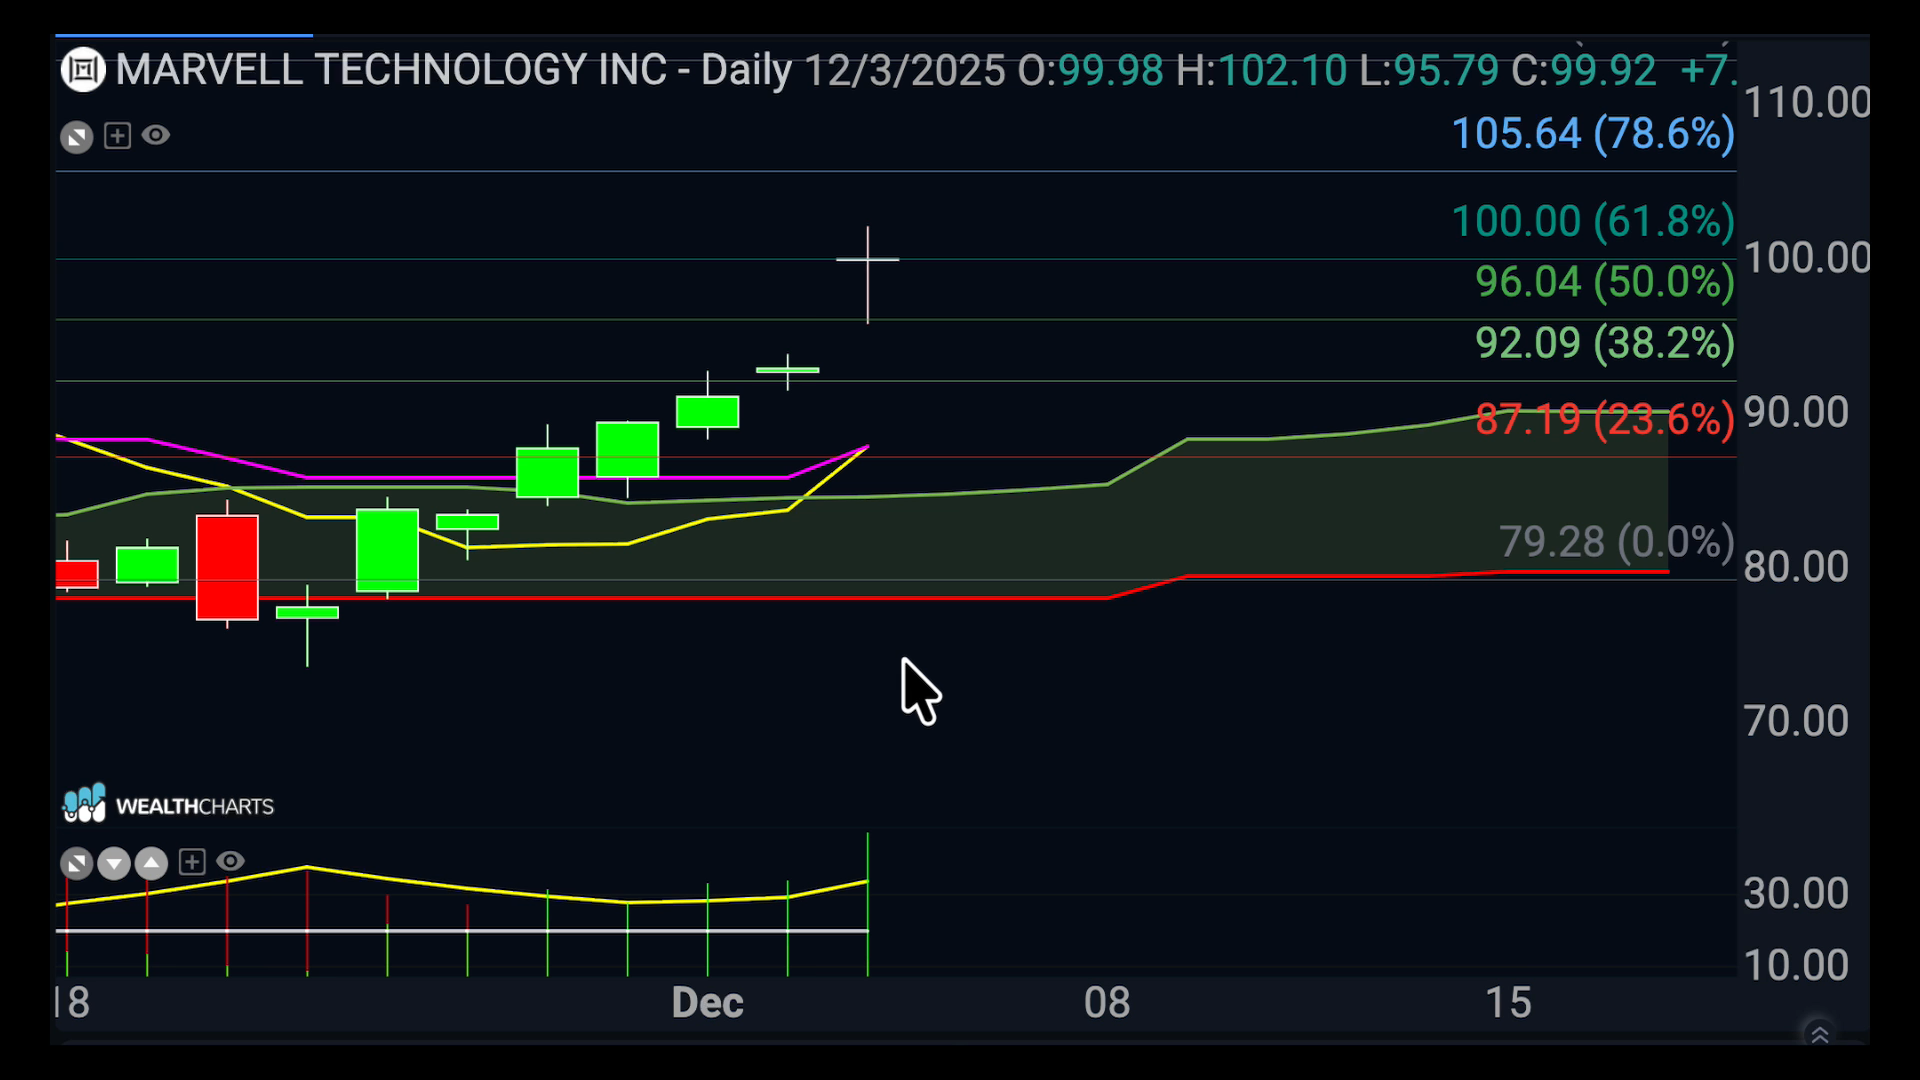Move the lower indicator pane up
Viewport: 1920px width, 1080px height.
151,862
